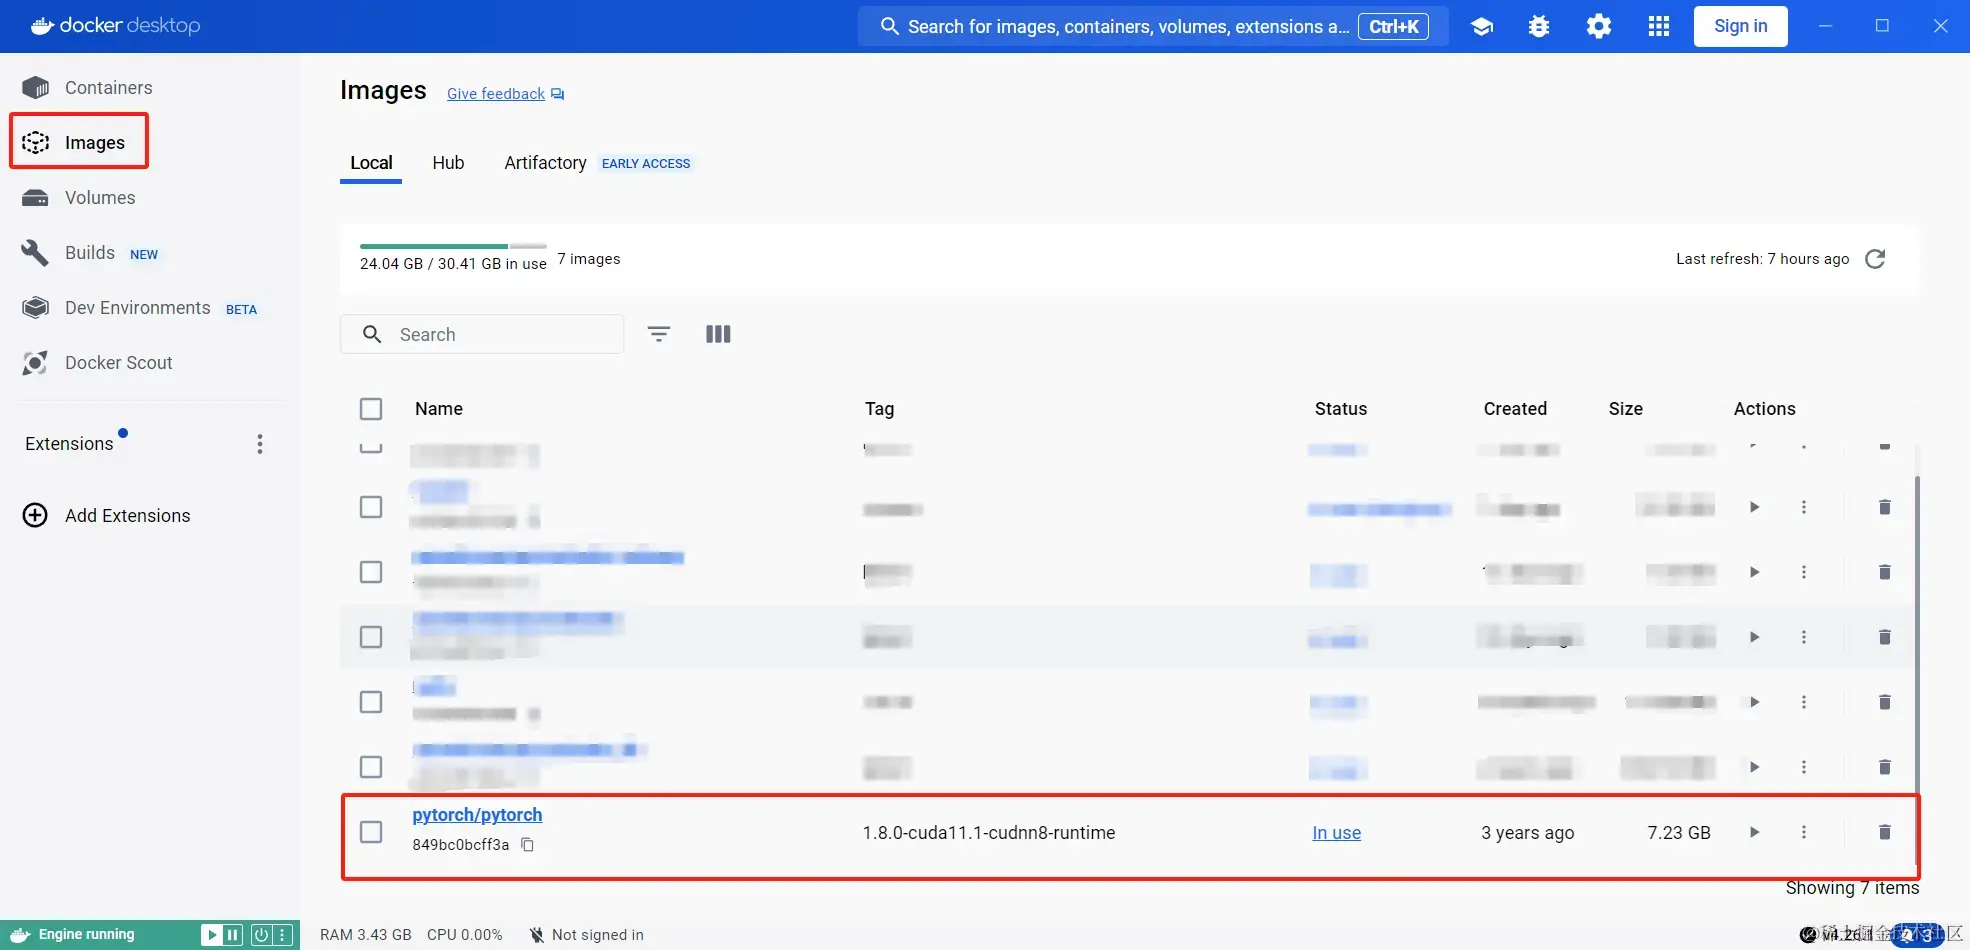Click the Tag column header

coord(879,409)
